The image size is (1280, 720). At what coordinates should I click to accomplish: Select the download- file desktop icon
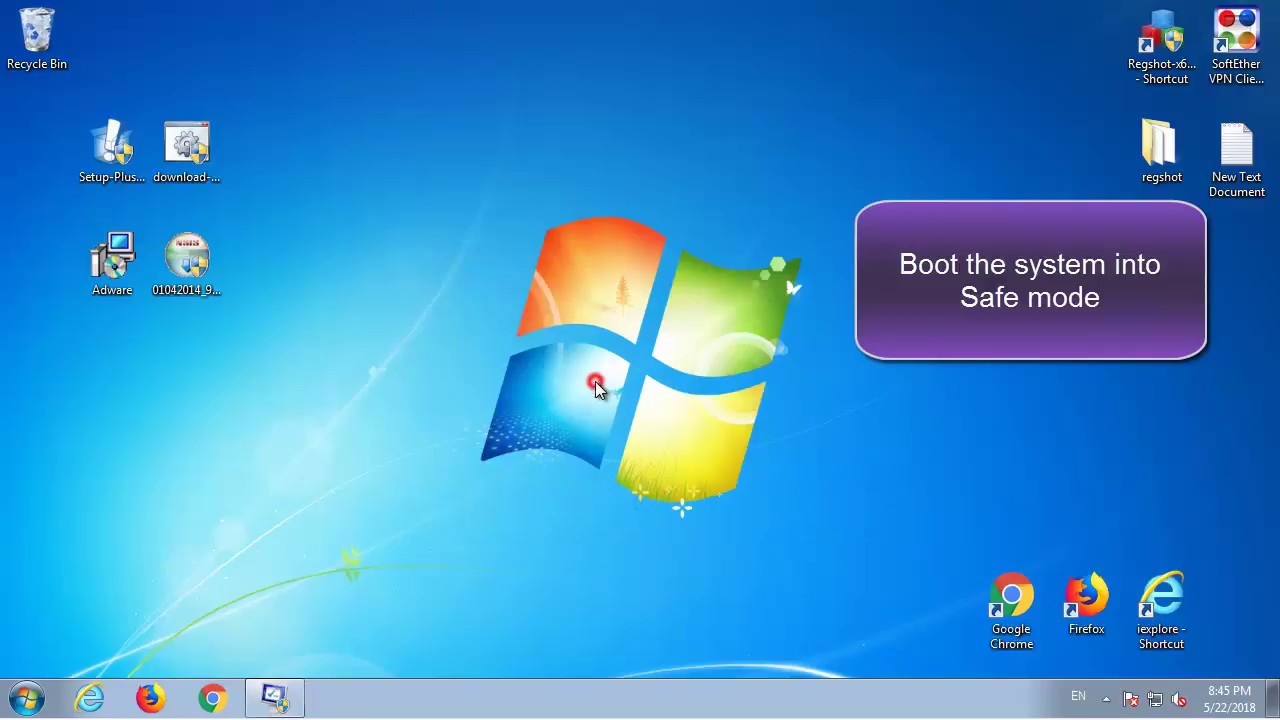point(187,153)
